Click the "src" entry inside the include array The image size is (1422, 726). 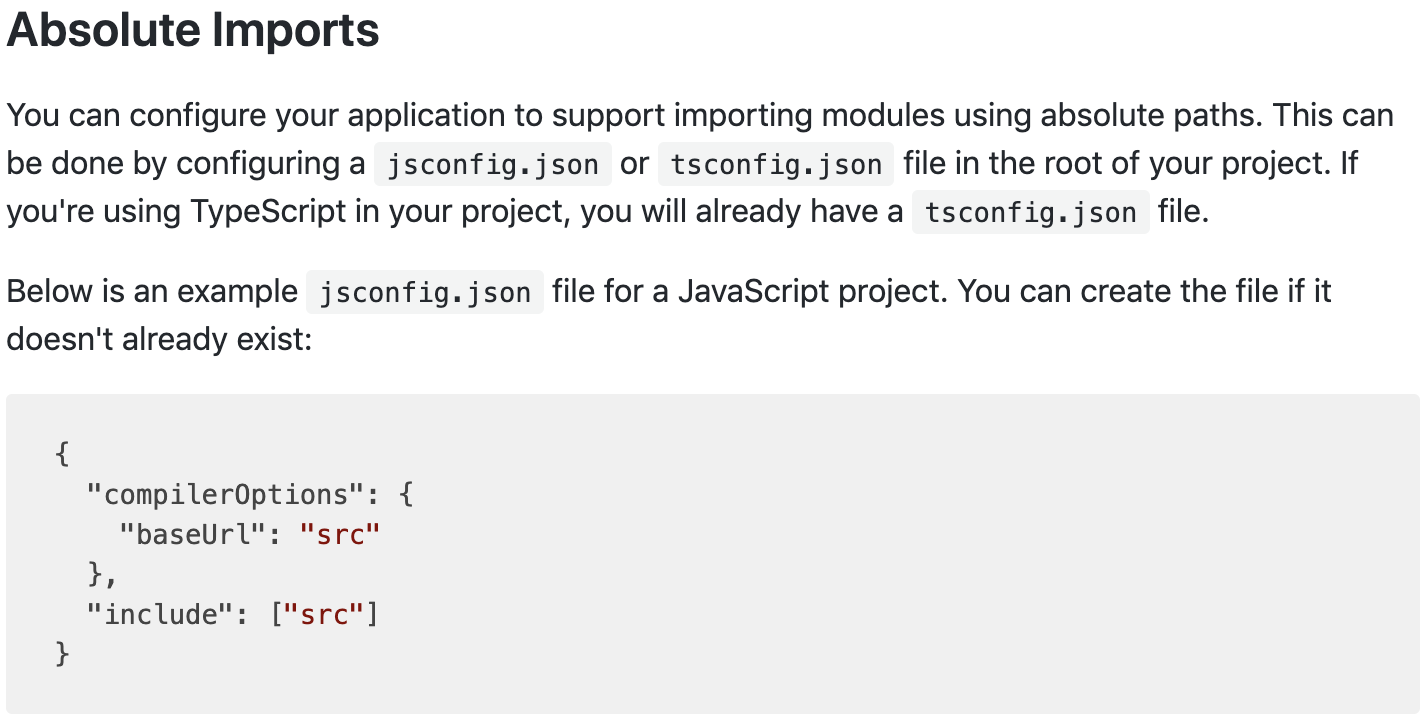click(324, 614)
